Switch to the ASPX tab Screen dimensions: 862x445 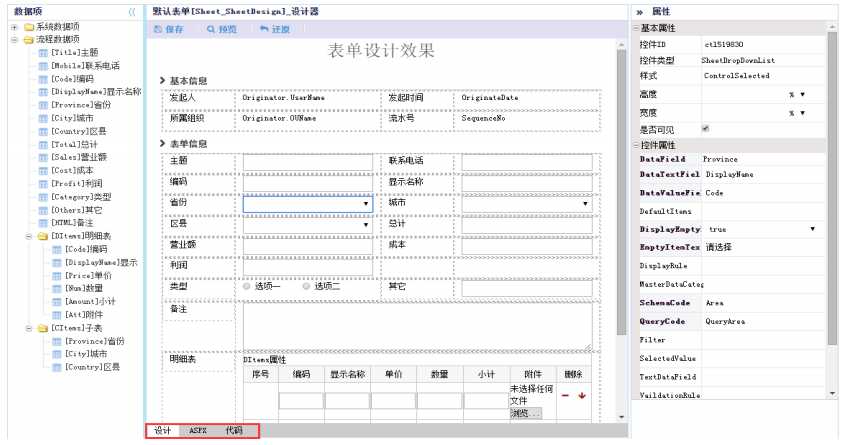point(198,431)
